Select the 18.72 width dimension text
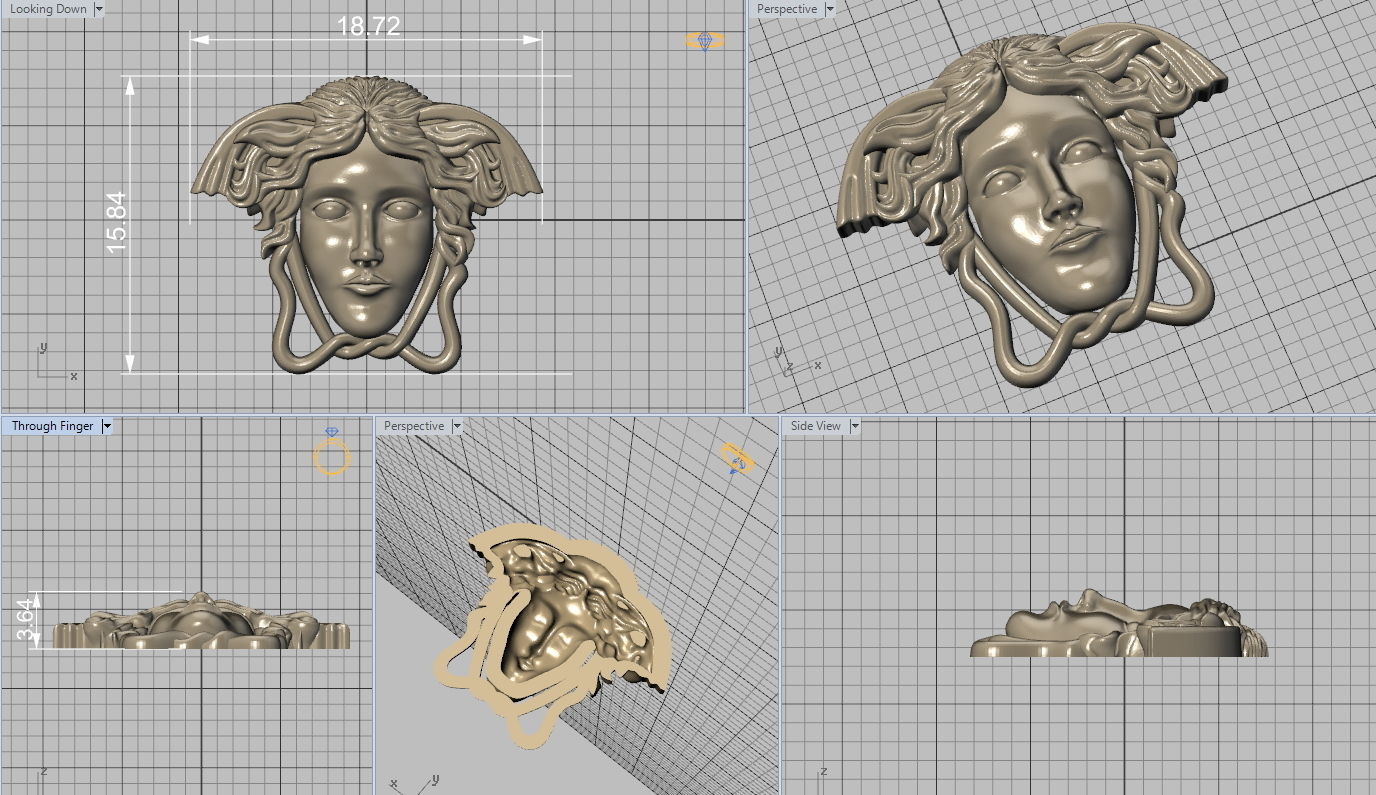This screenshot has width=1376, height=795. tap(369, 26)
